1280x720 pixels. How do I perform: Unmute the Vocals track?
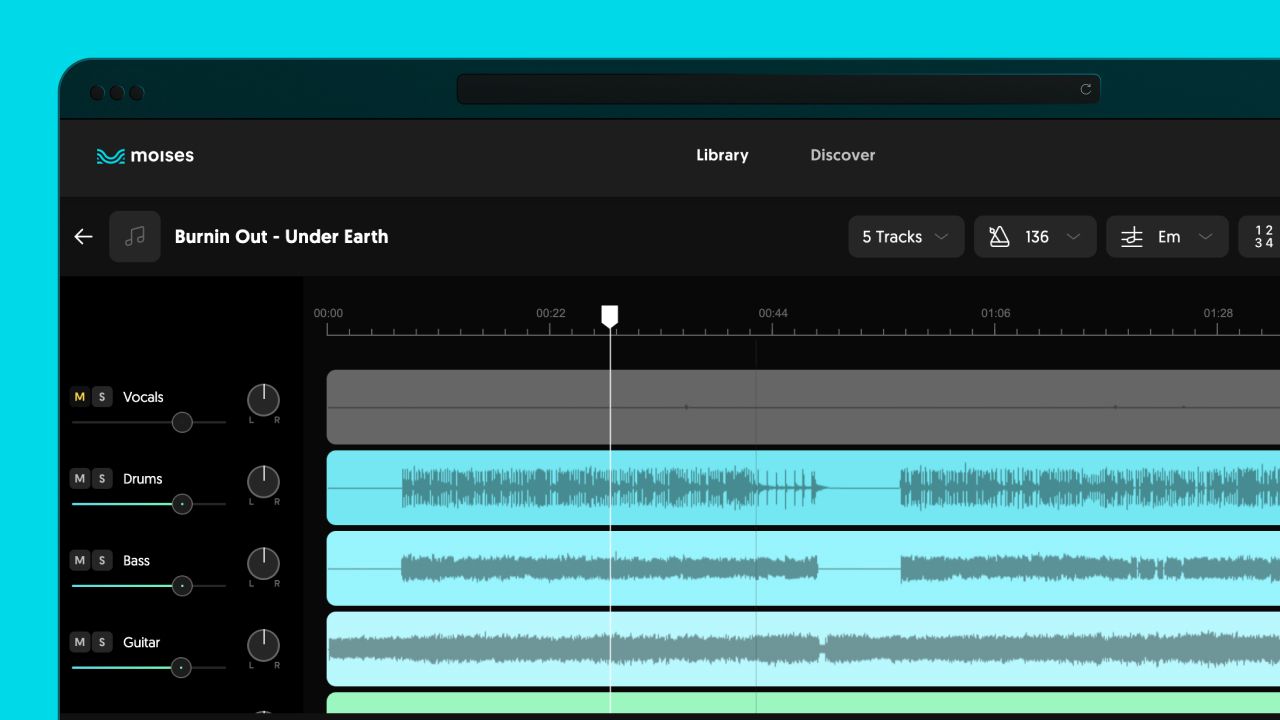tap(80, 397)
